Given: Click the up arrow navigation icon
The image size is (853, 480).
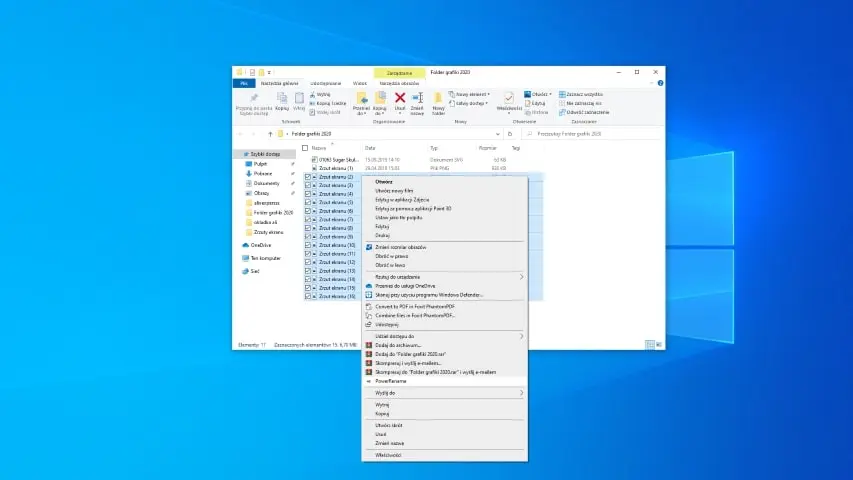Looking at the screenshot, I should (270, 133).
